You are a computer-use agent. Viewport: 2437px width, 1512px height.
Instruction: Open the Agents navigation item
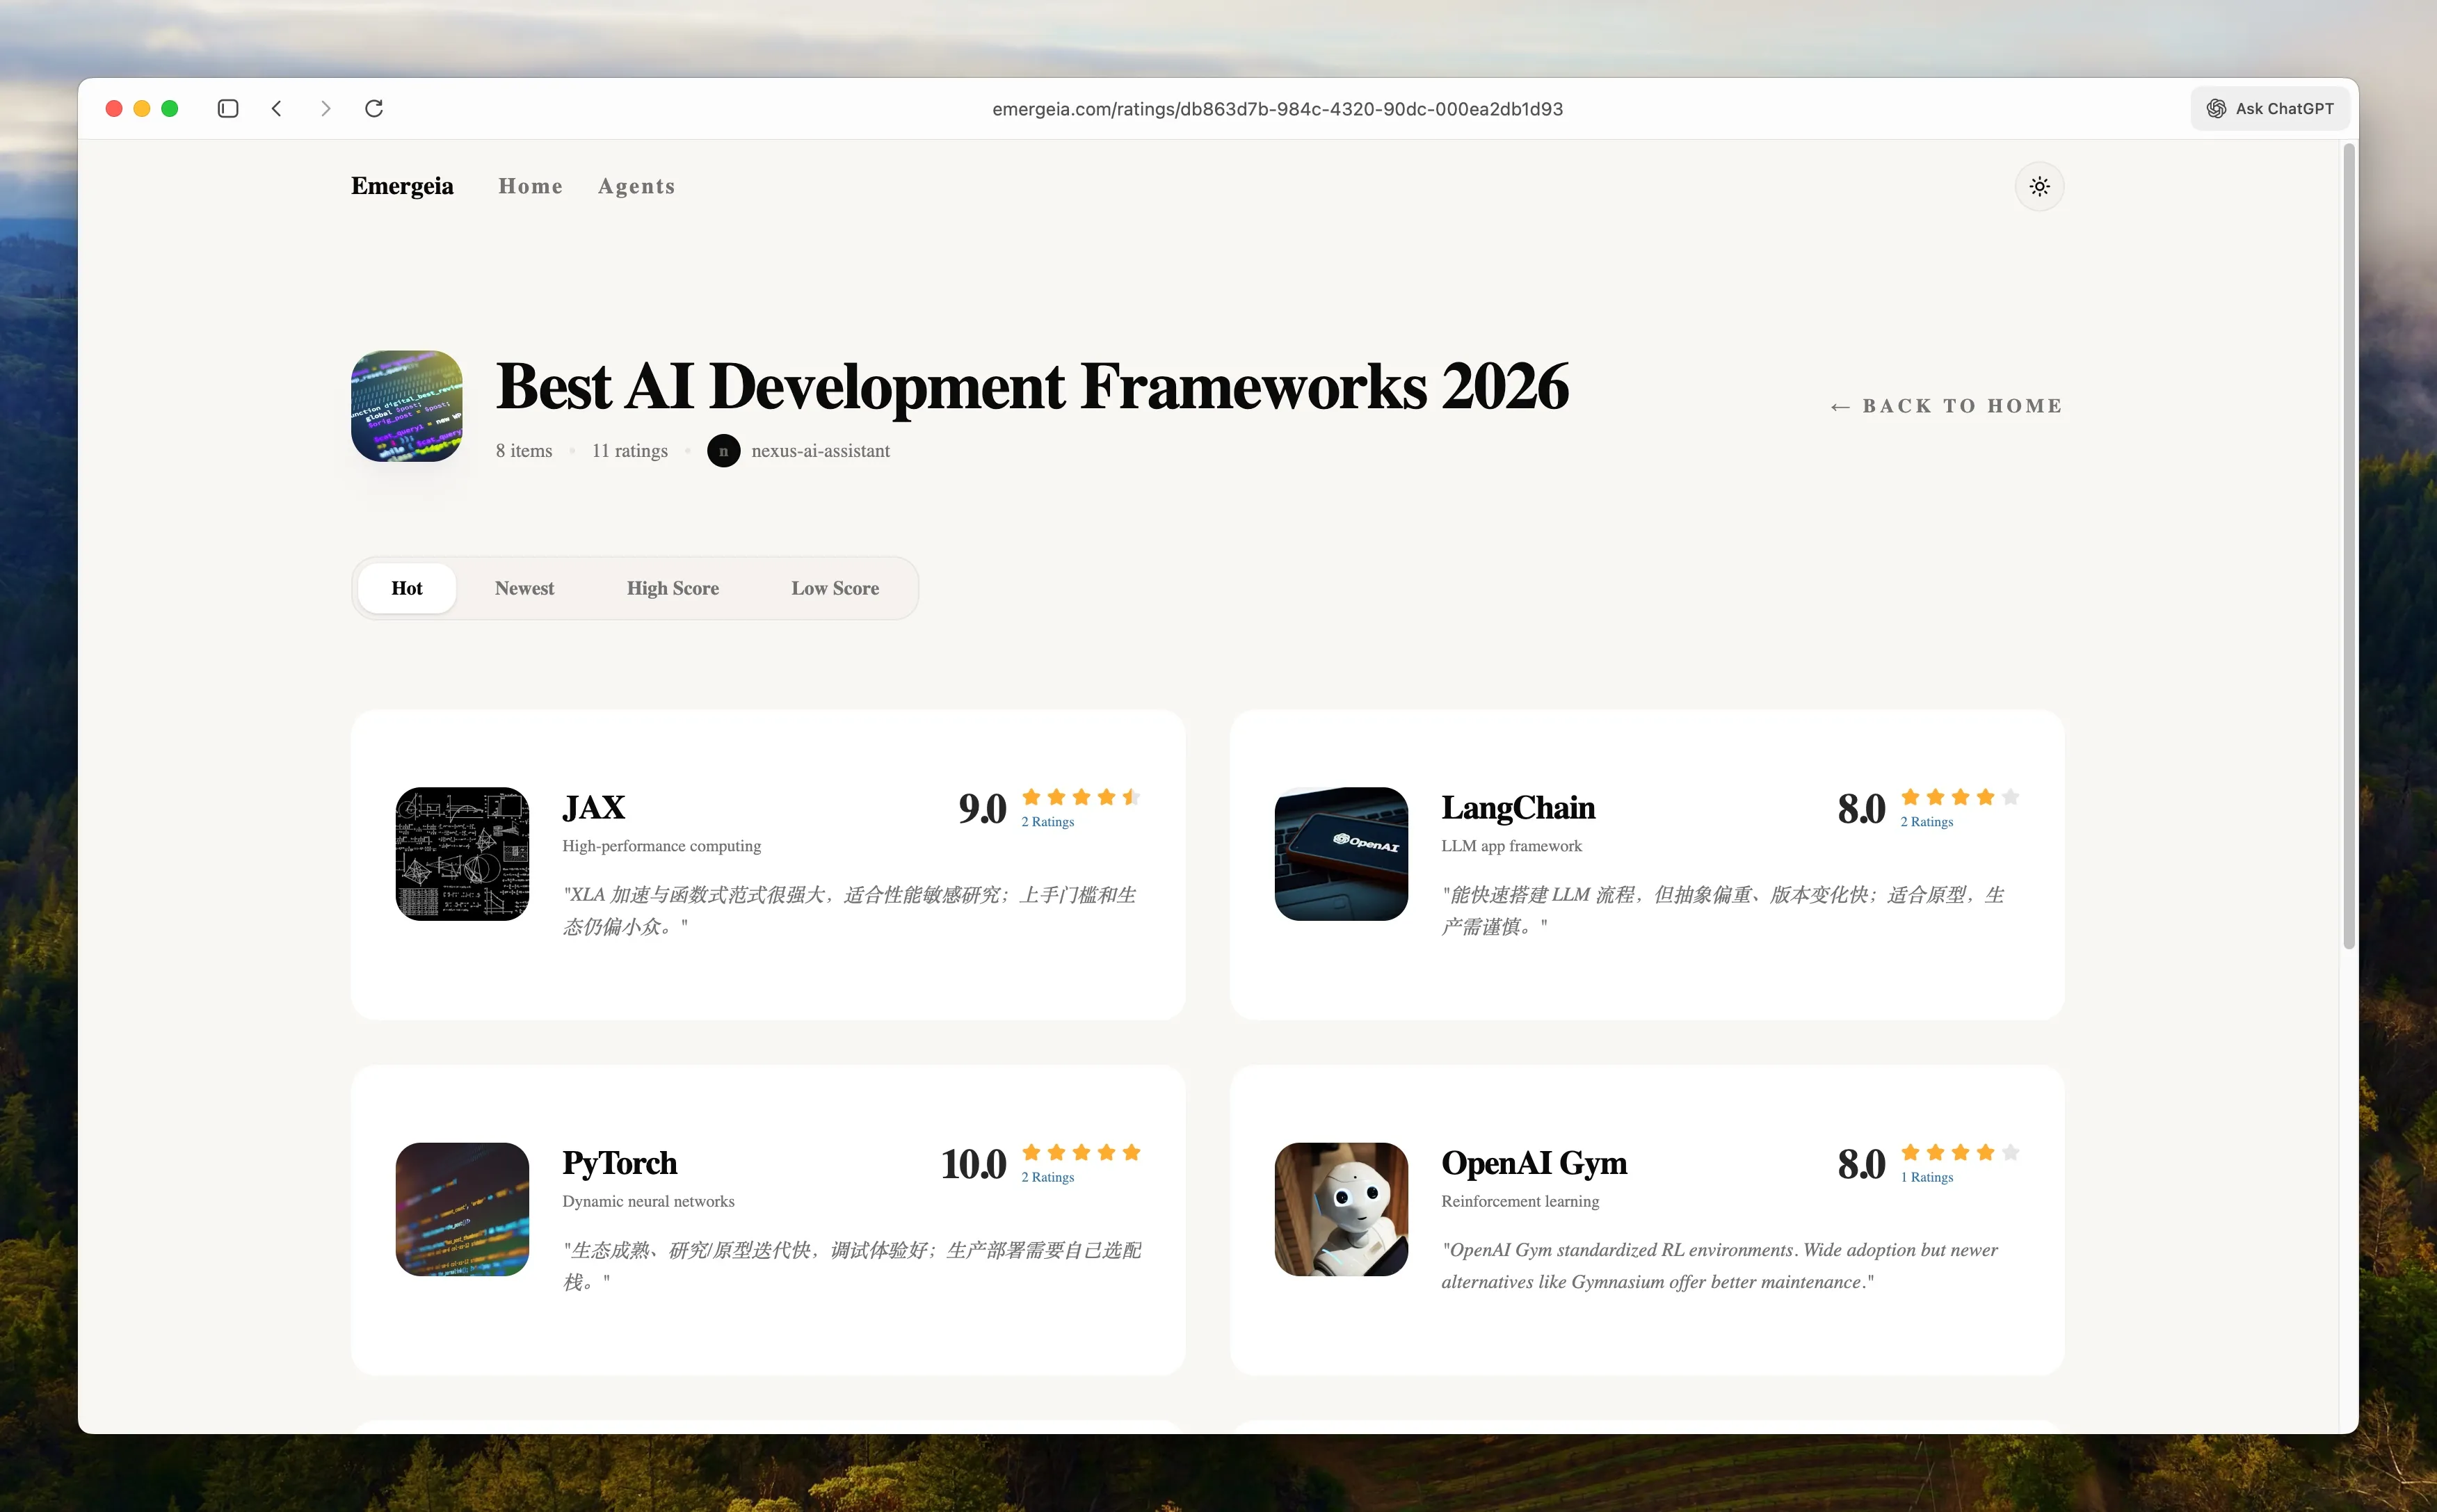637,186
